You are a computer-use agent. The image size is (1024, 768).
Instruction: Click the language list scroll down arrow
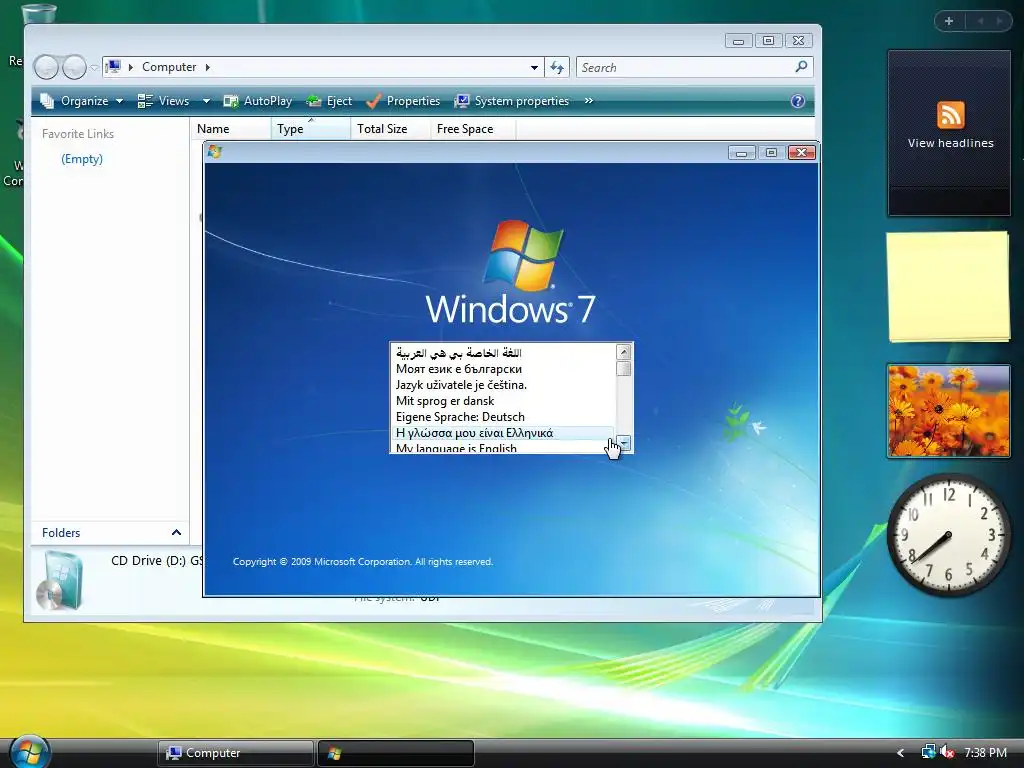[x=624, y=443]
